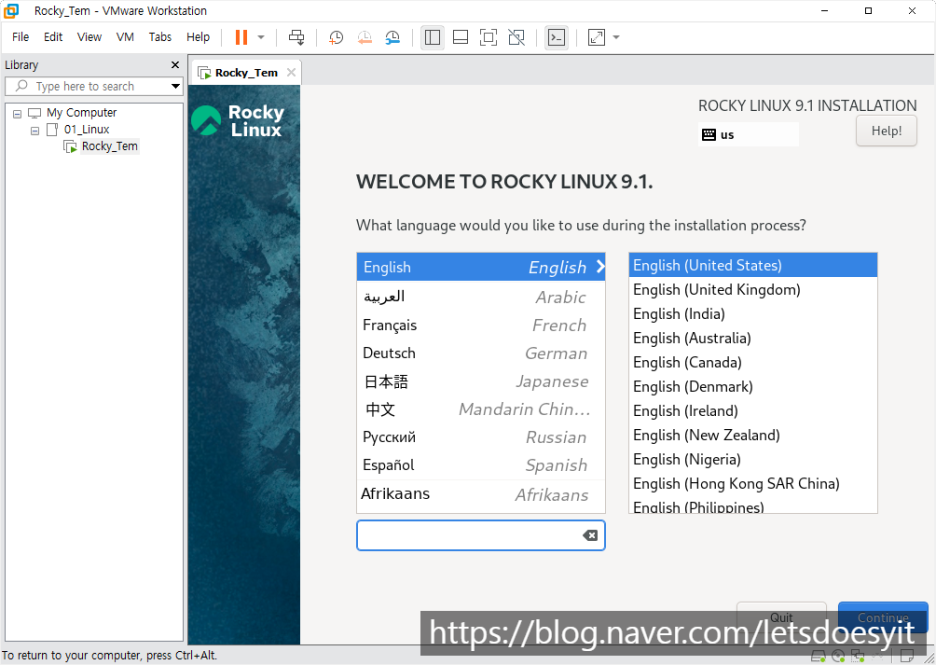Clear the language search field icon
Screen dimensions: 936x665
590,535
